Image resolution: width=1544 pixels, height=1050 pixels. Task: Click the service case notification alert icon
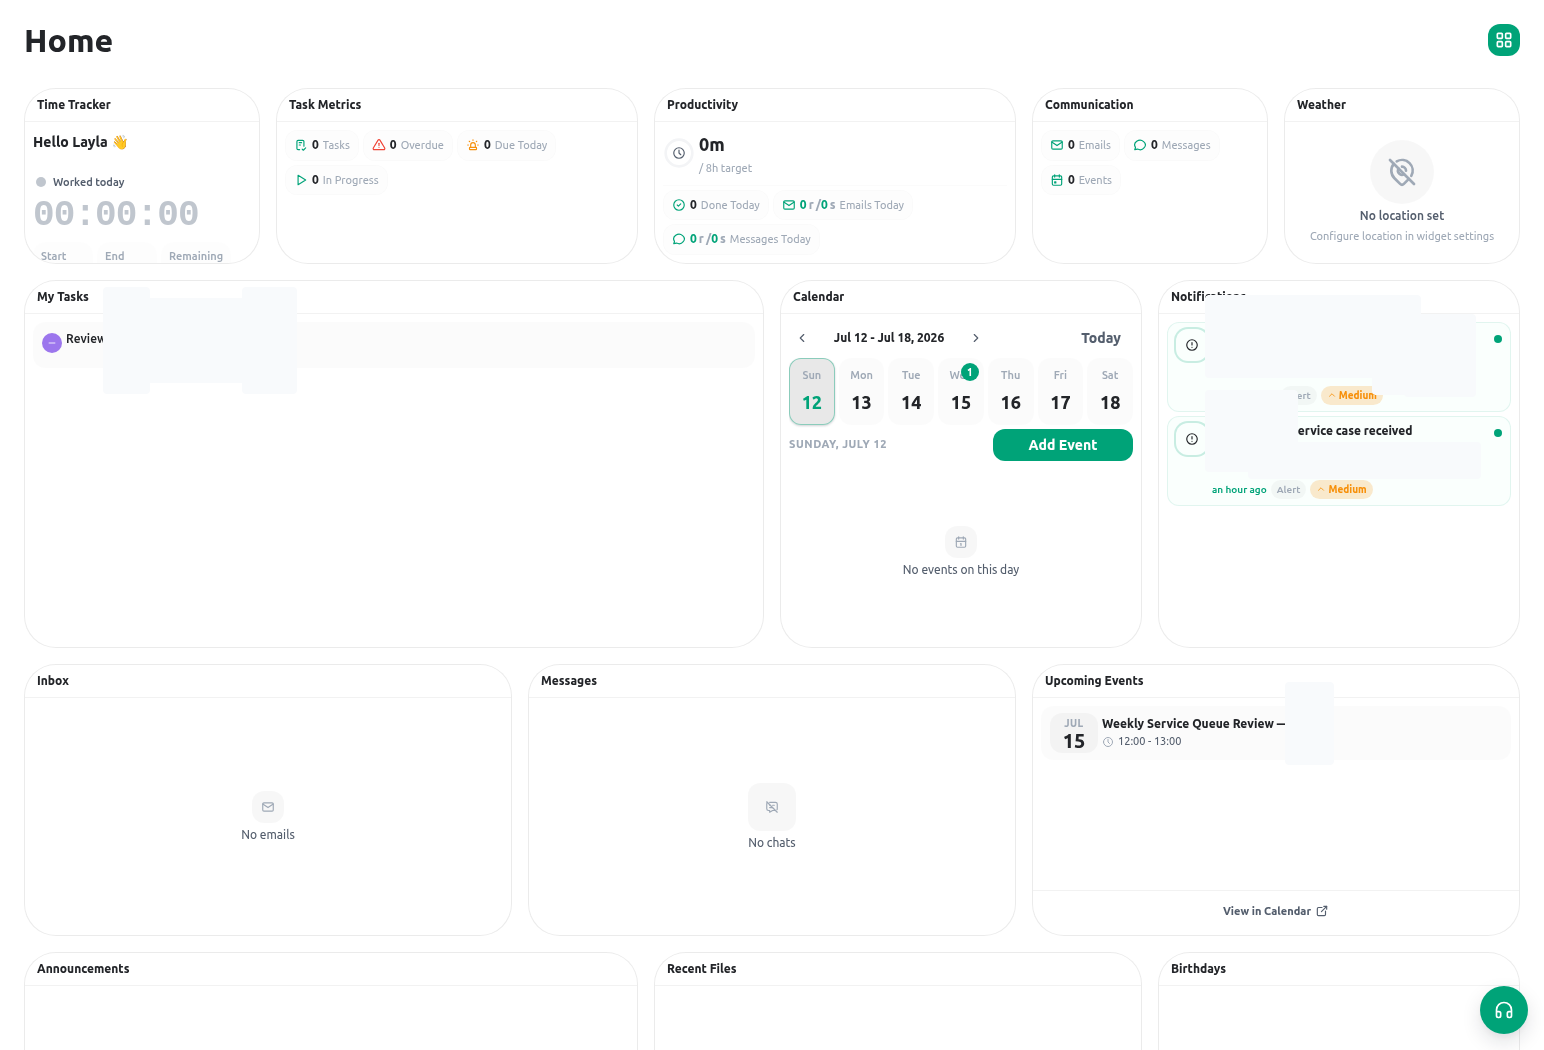click(1192, 439)
